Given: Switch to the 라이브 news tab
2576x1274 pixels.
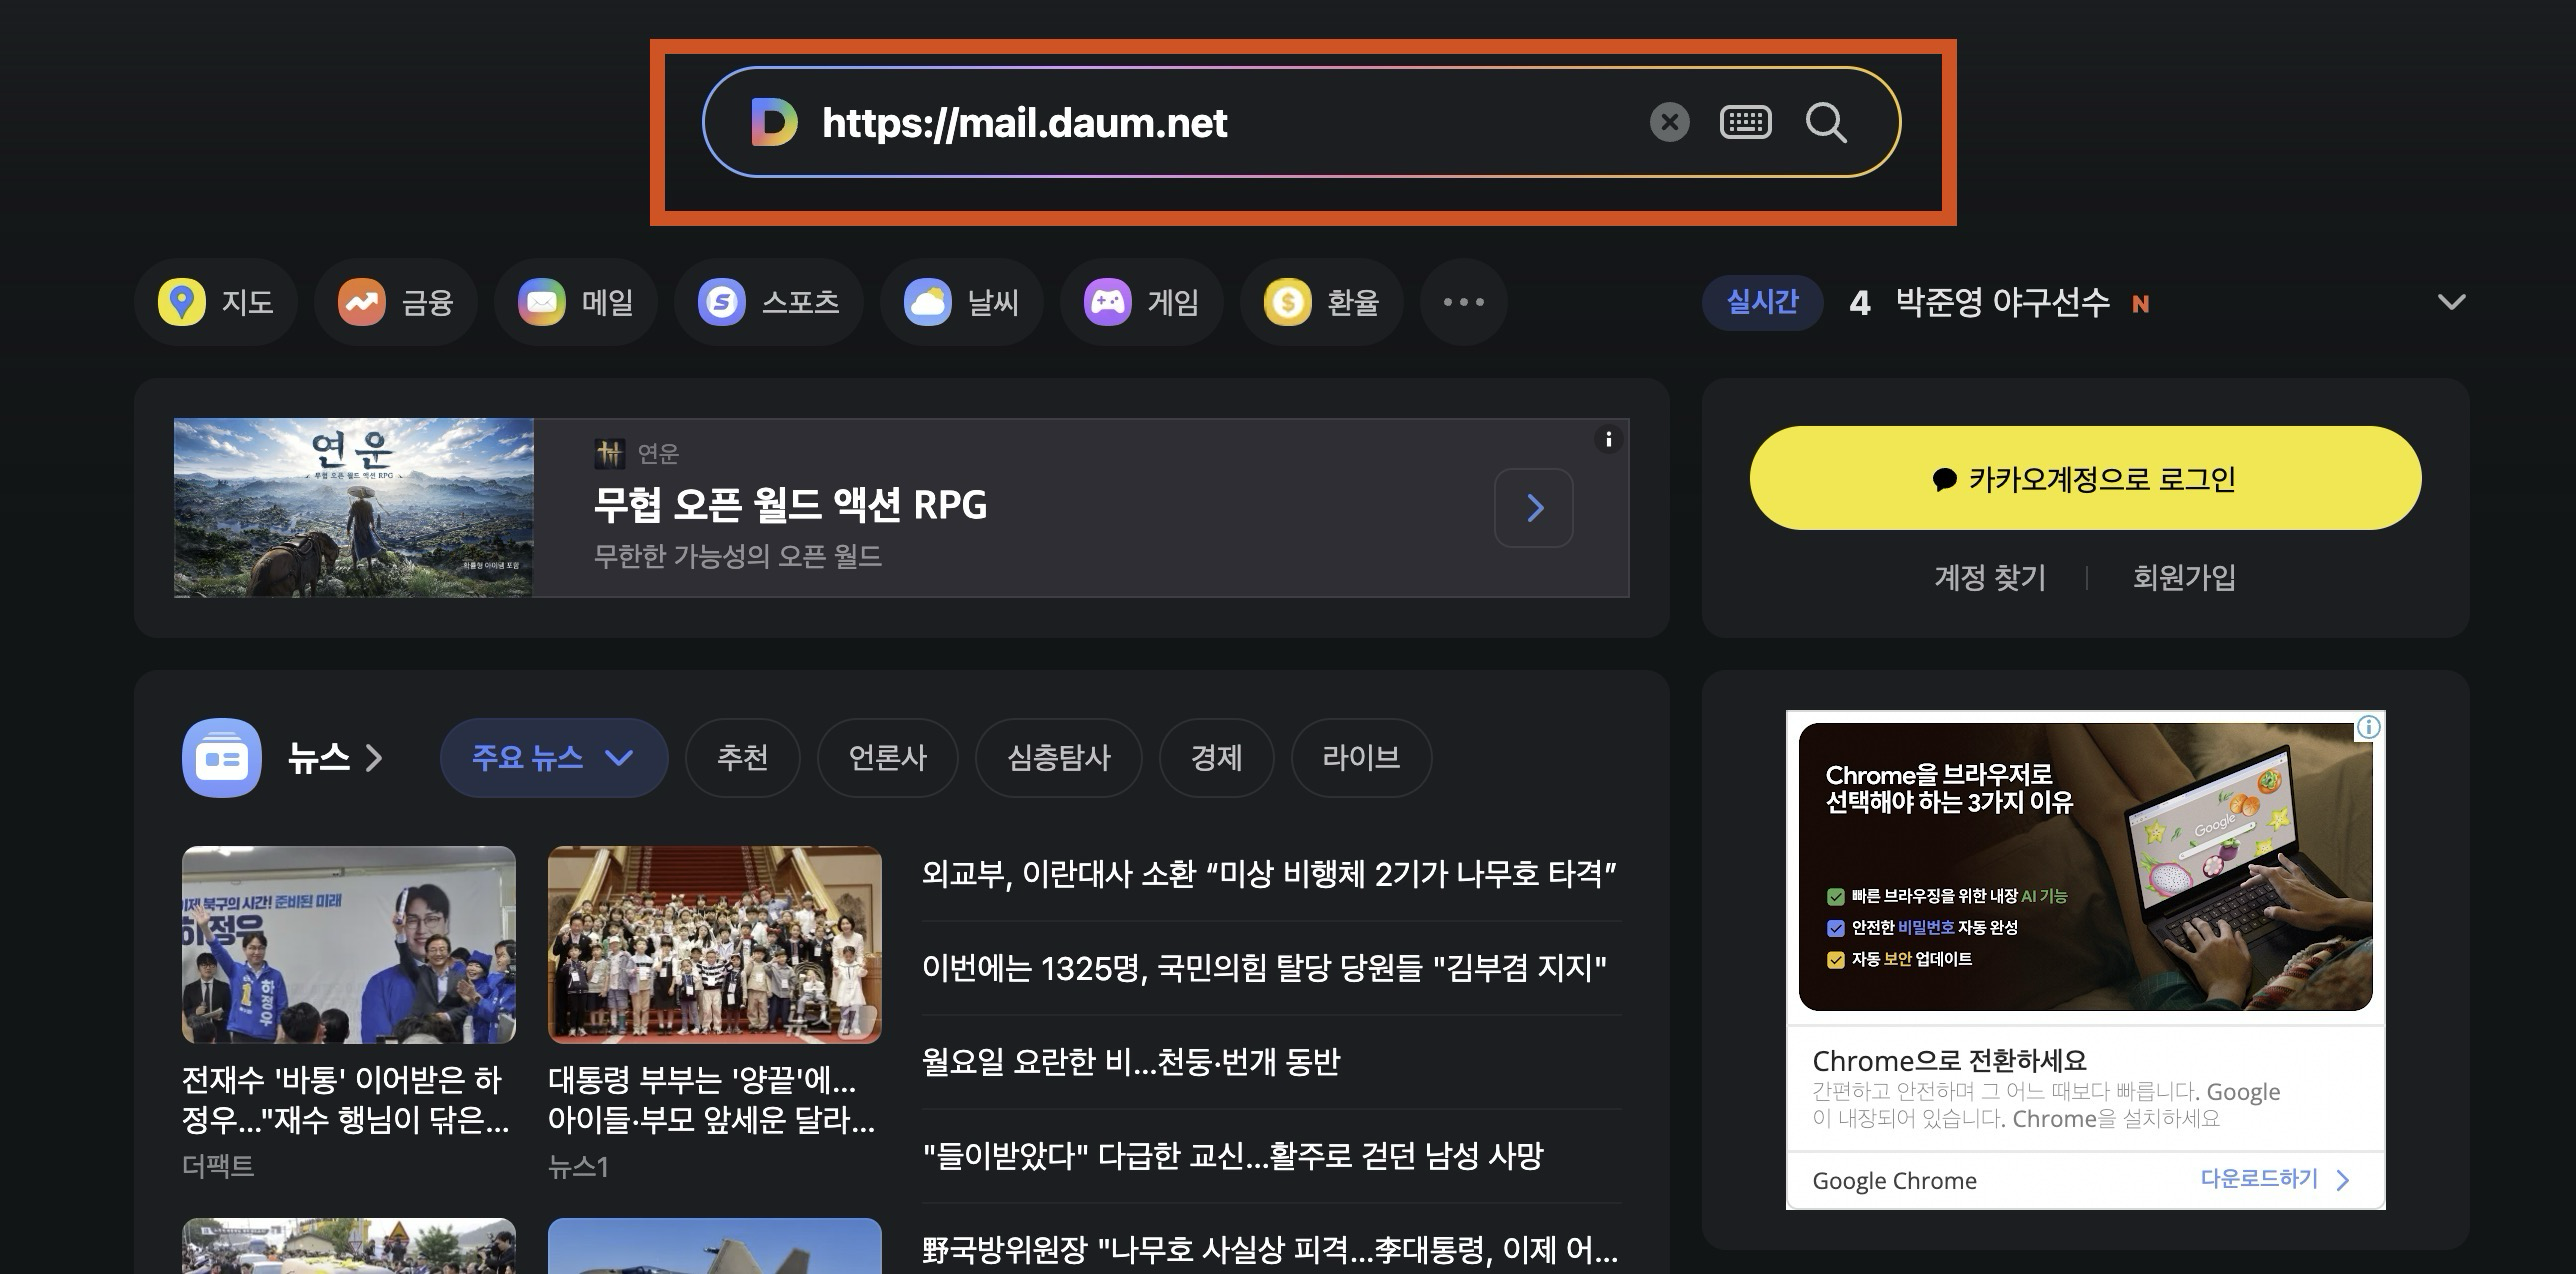Looking at the screenshot, I should point(1361,758).
